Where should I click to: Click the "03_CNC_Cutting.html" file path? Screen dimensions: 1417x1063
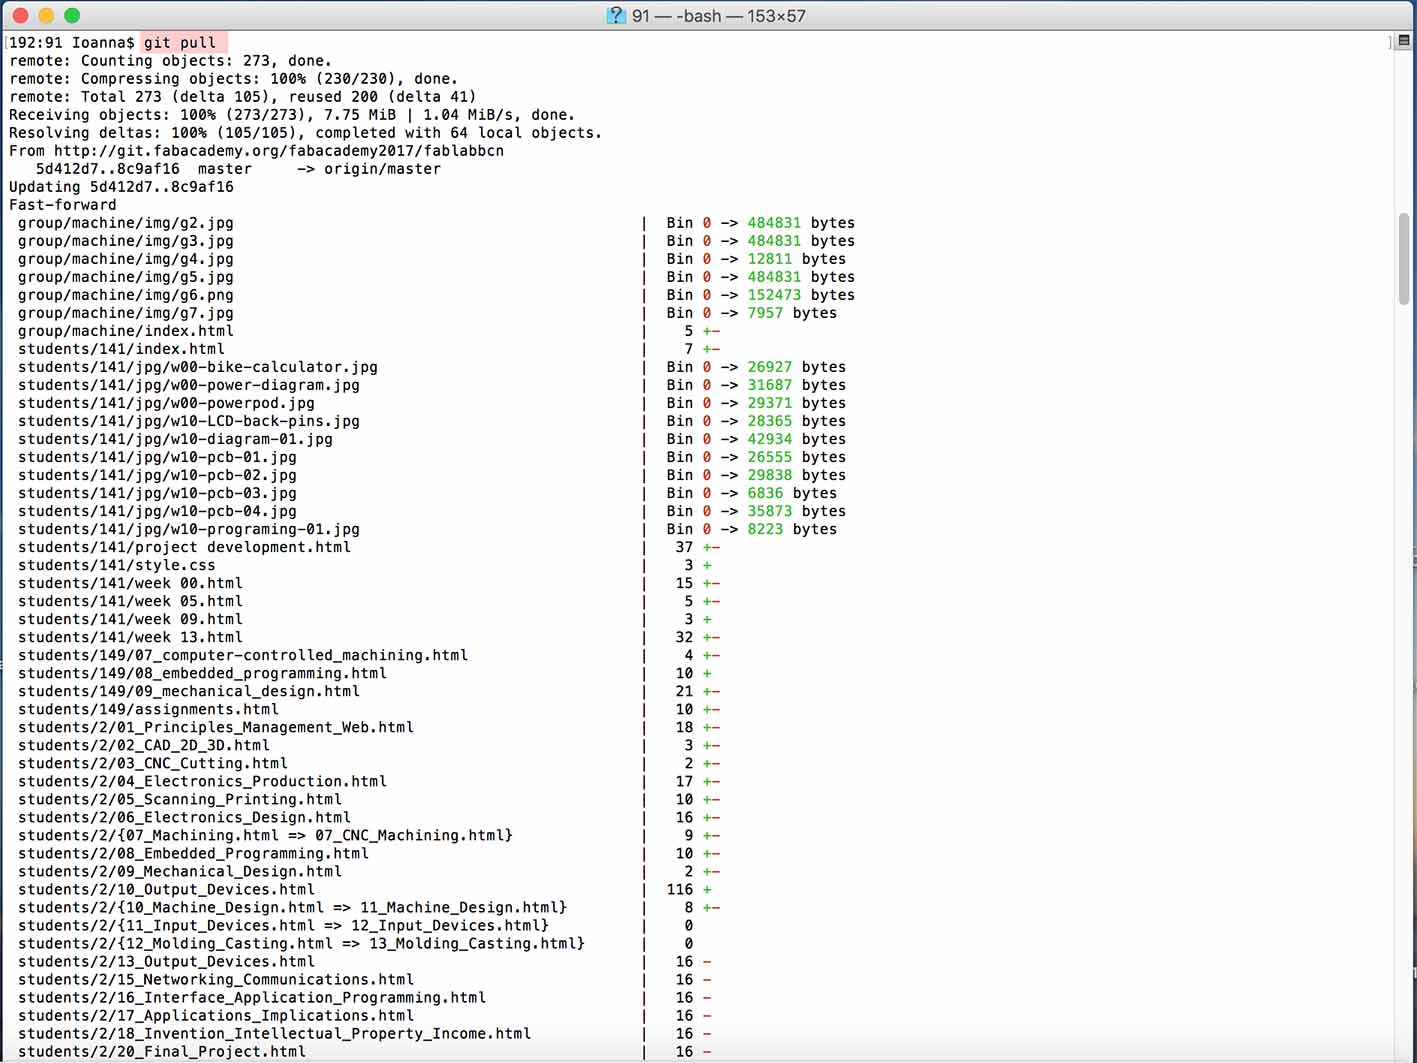tap(153, 762)
